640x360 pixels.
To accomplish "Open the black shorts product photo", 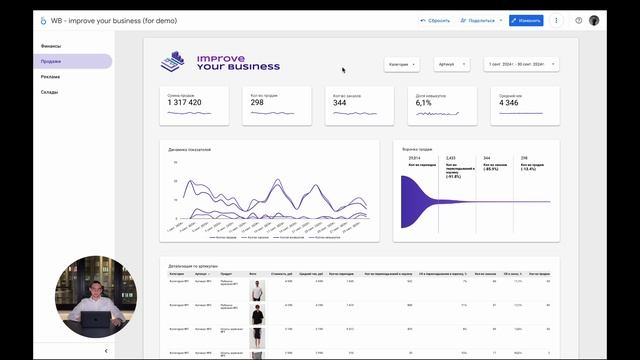I will click(x=257, y=338).
